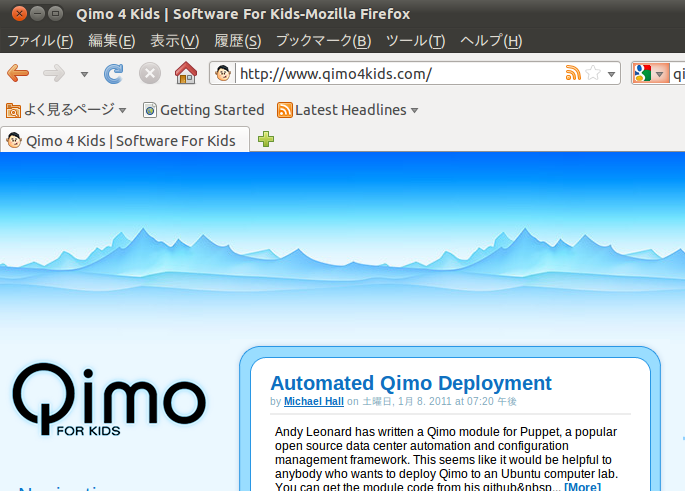Viewport: 685px width, 491px height.
Task: Bookmark this page with the star icon
Action: [x=593, y=73]
